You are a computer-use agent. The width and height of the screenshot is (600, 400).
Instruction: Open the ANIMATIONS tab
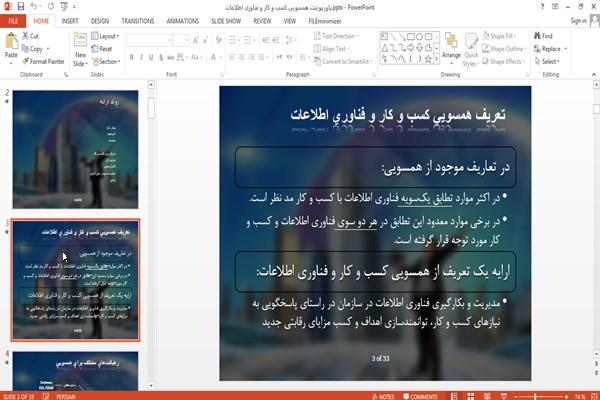(x=183, y=21)
